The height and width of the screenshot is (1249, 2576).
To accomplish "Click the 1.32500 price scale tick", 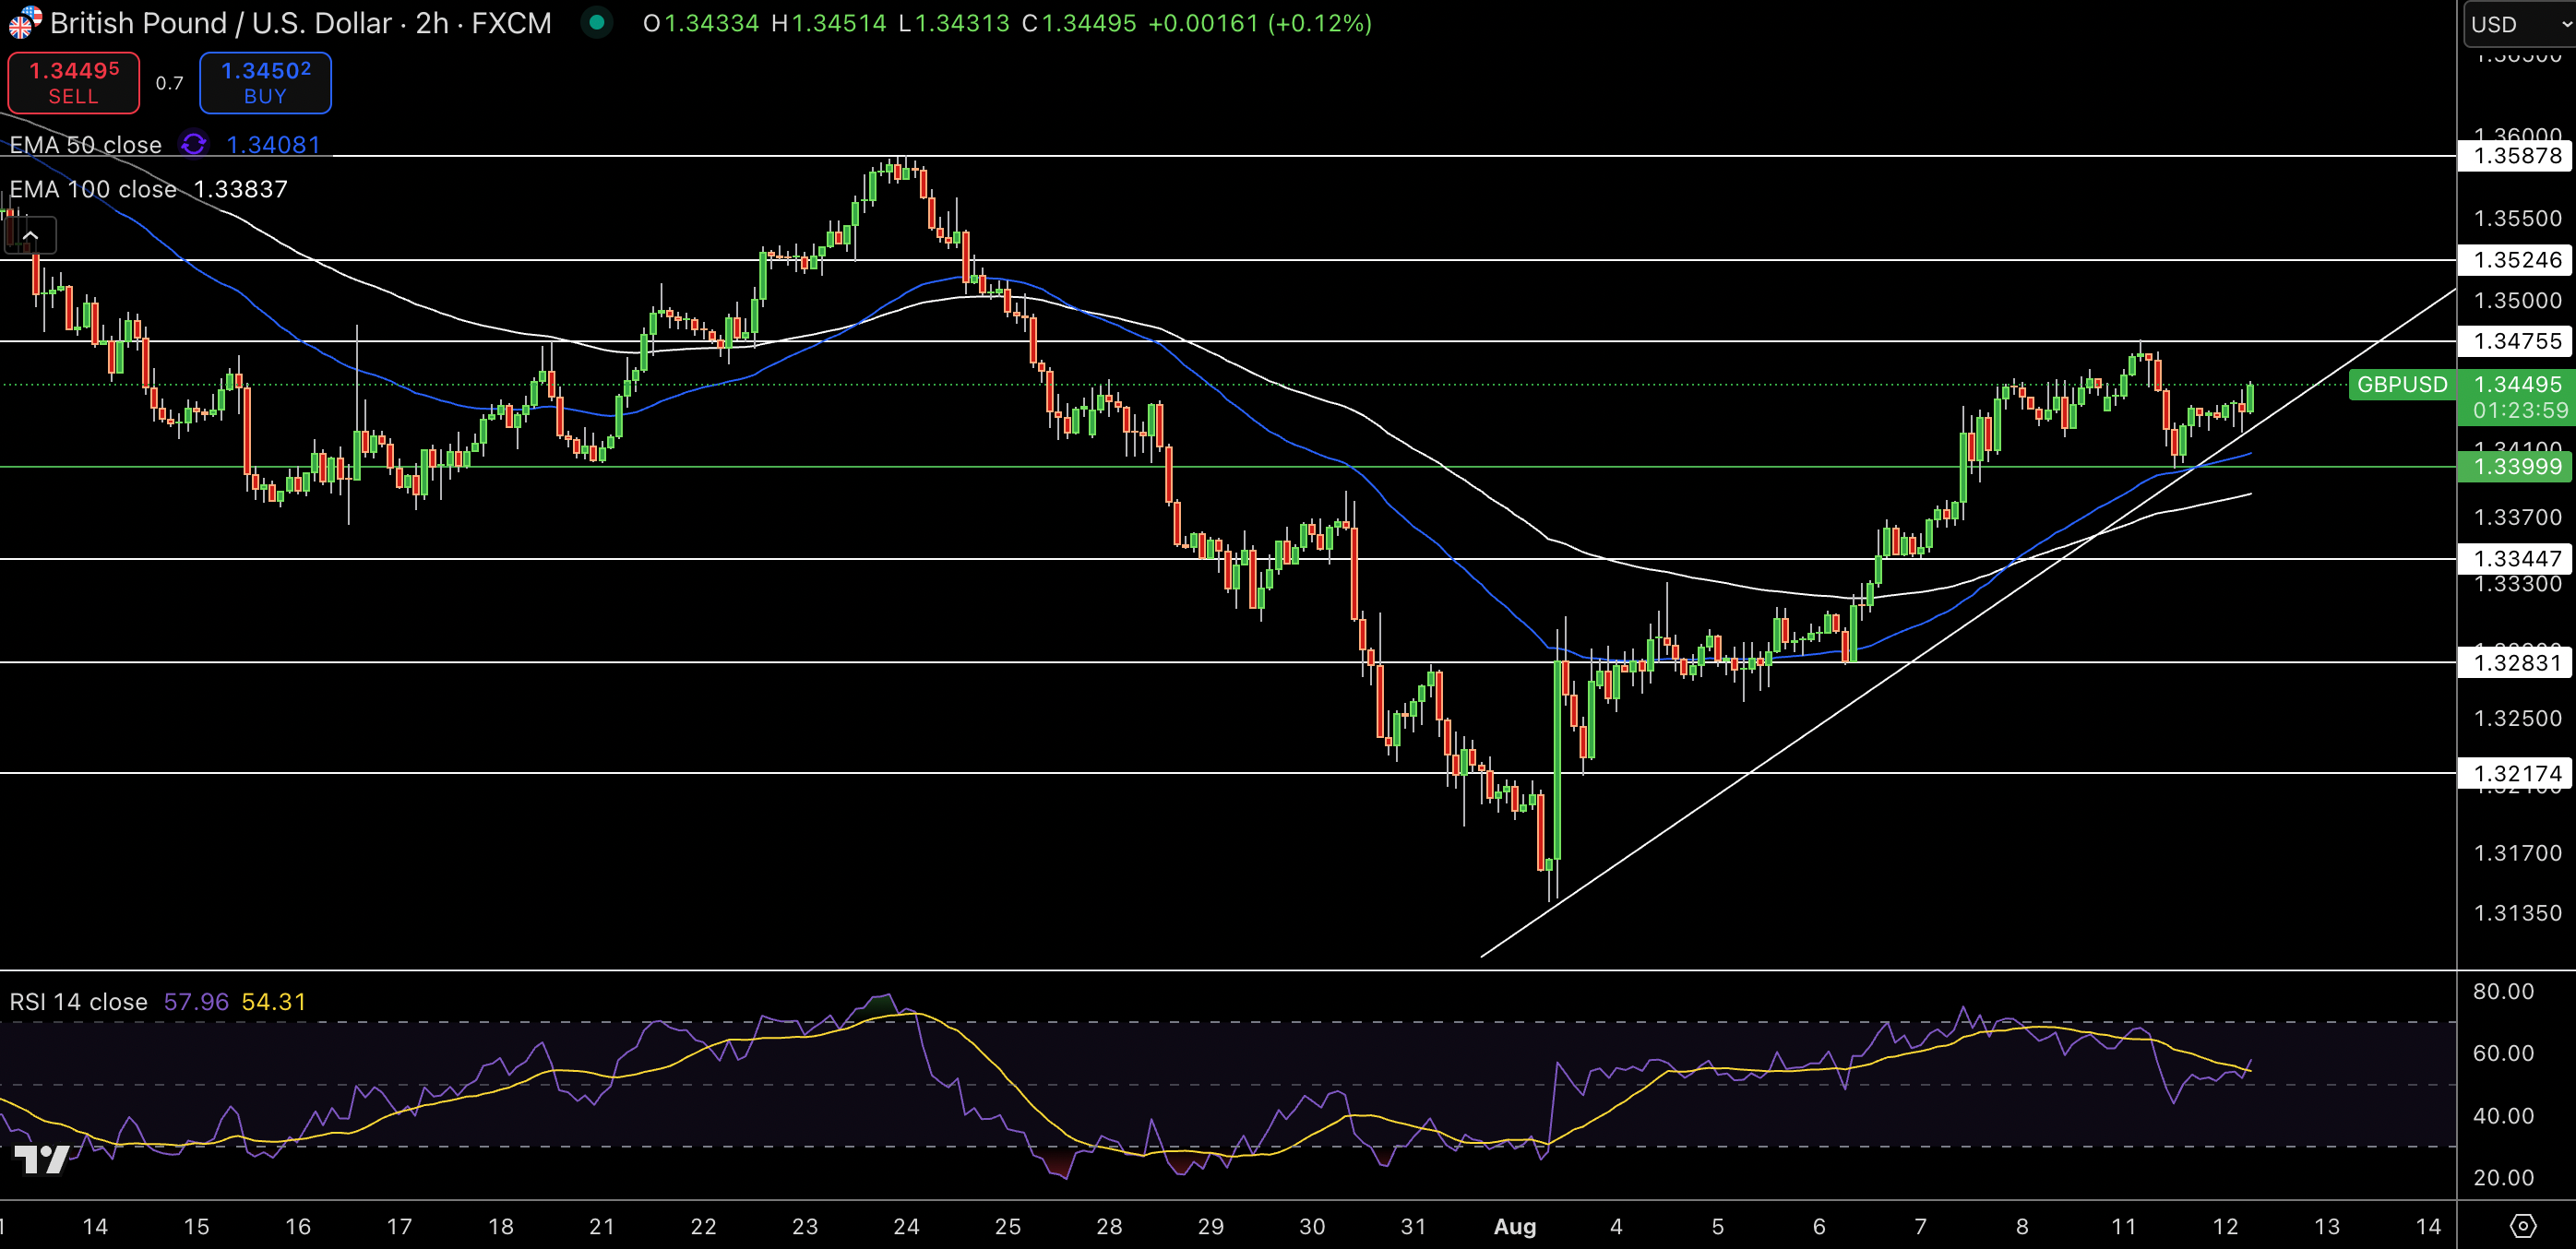I will point(2517,718).
